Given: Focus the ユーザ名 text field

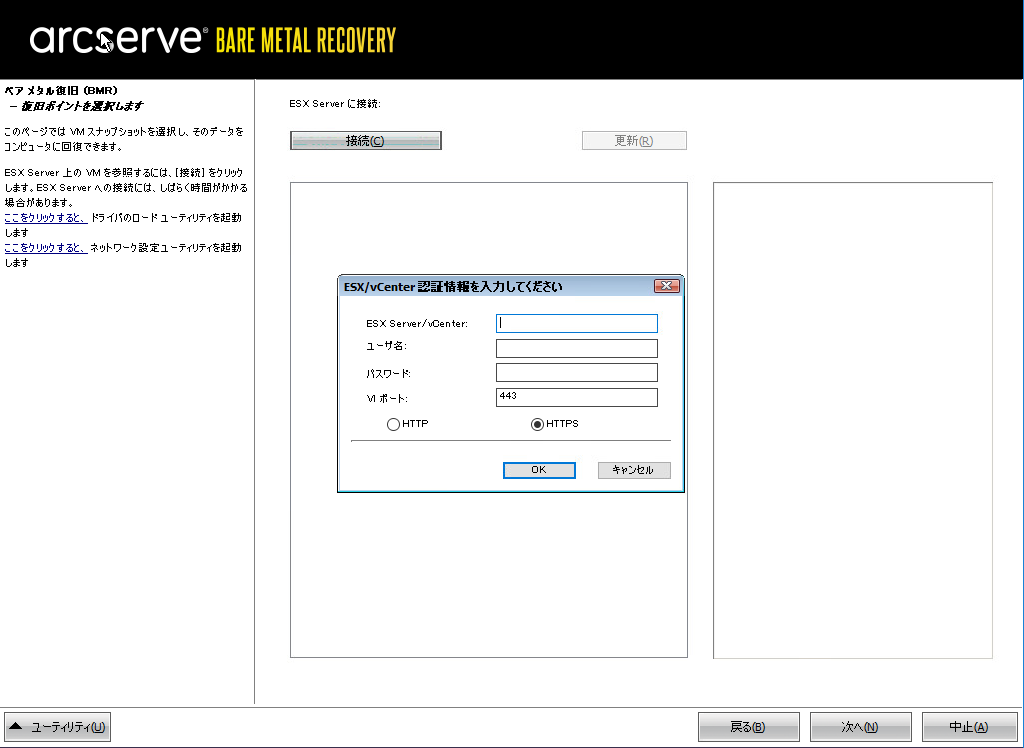Looking at the screenshot, I should [x=577, y=348].
